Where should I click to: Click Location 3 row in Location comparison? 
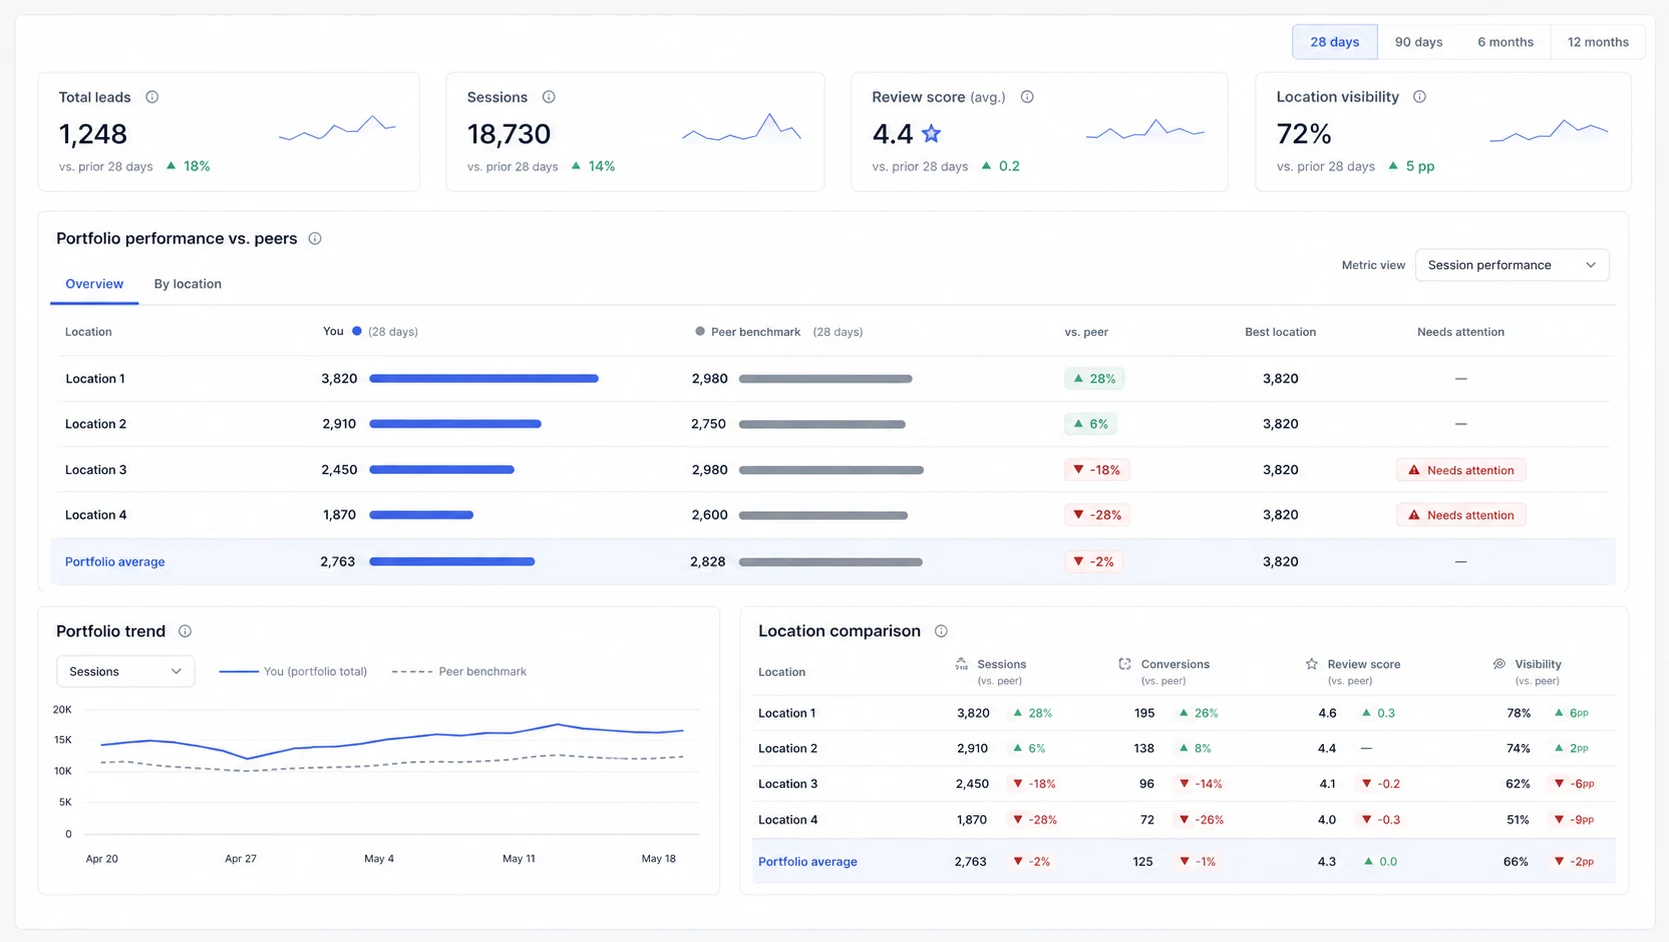pyautogui.click(x=1184, y=784)
